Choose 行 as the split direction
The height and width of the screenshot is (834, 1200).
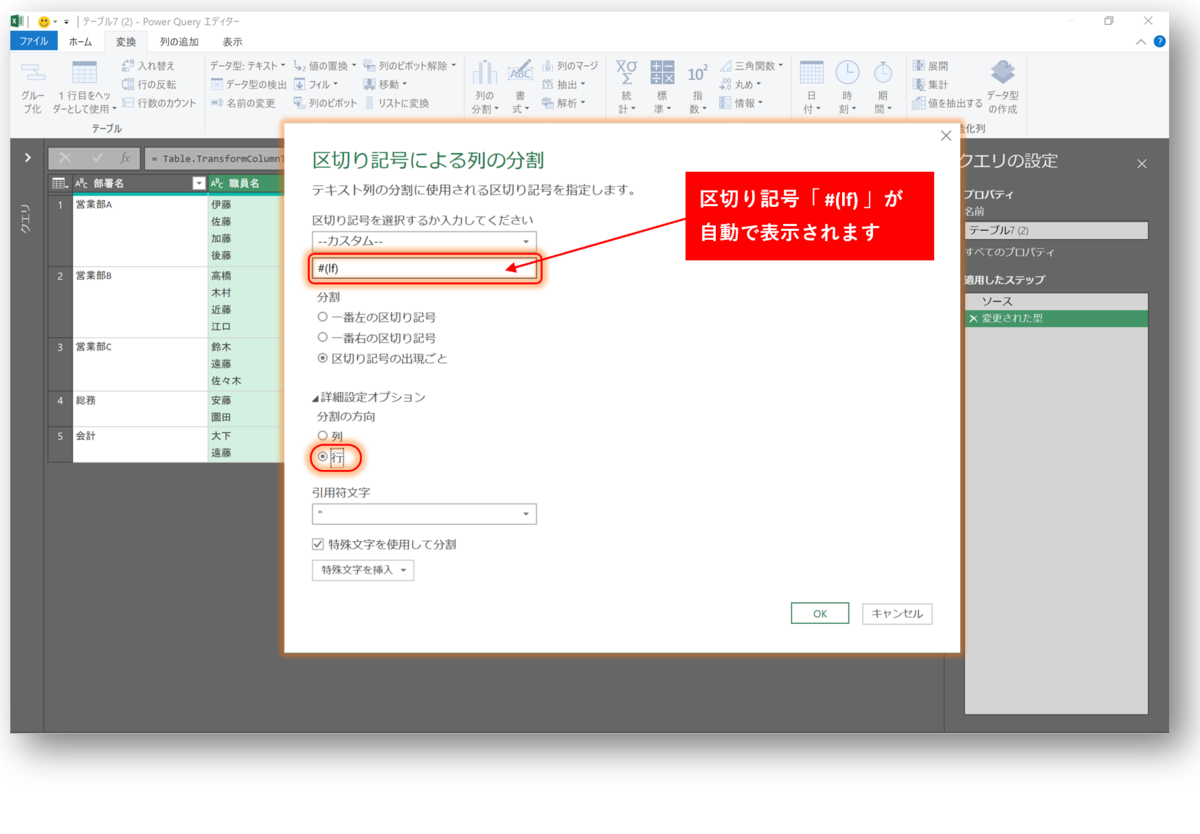click(322, 456)
